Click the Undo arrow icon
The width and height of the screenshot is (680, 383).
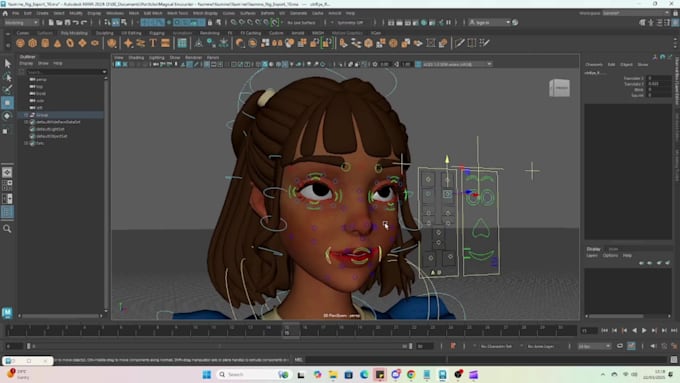click(76, 22)
